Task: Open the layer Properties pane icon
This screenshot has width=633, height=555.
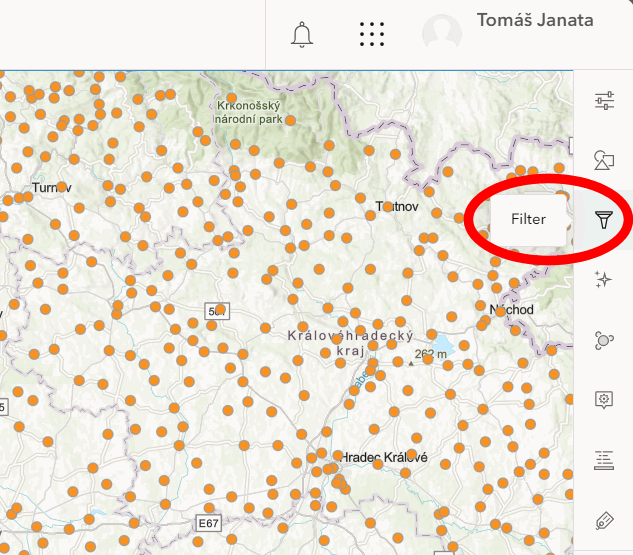Action: (x=604, y=100)
